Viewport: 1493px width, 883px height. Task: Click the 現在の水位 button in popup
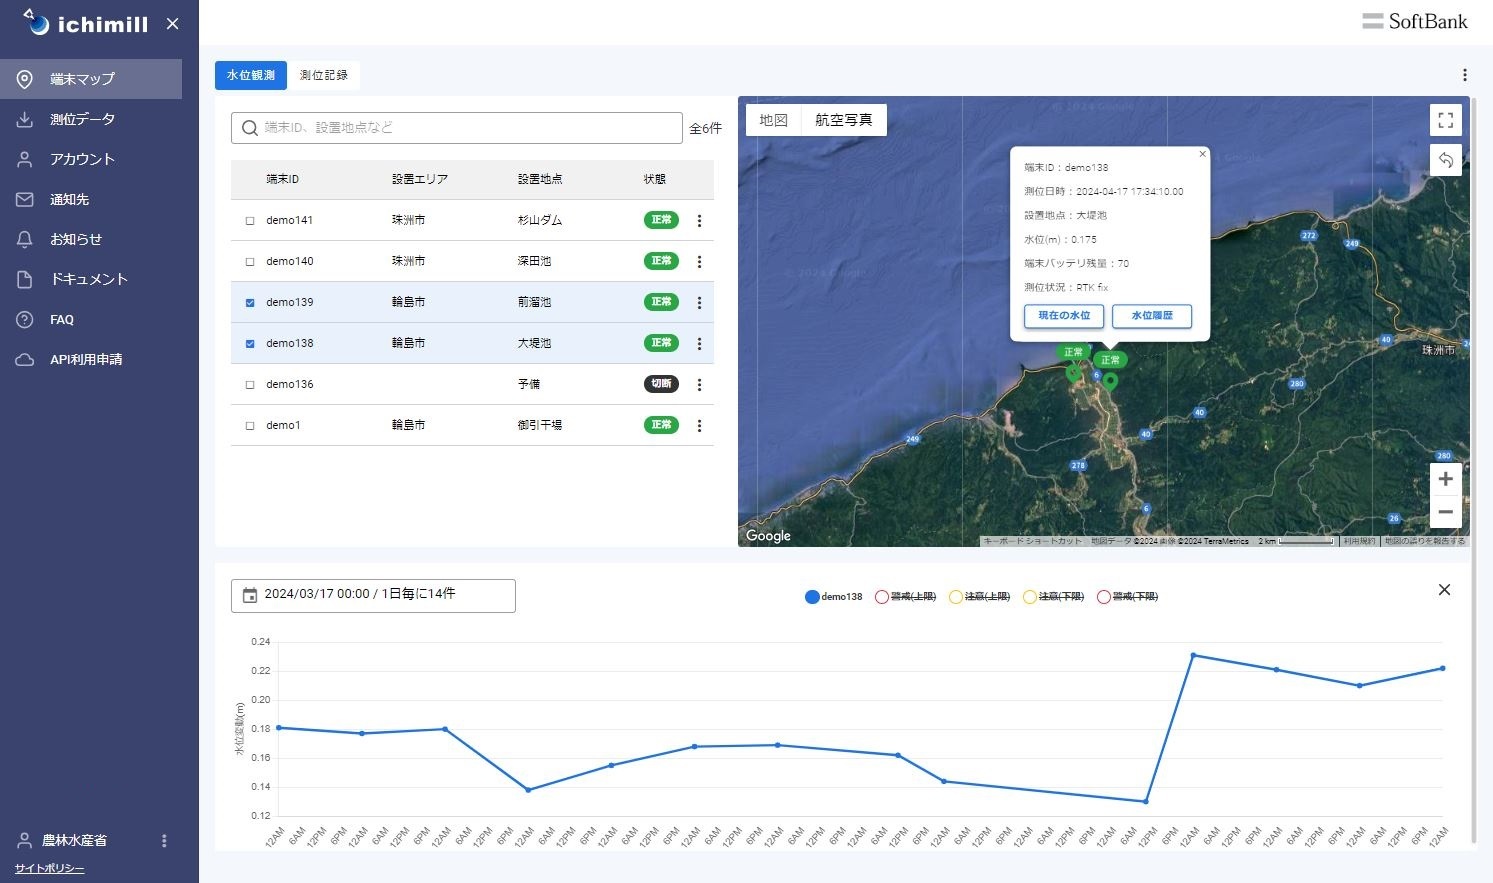click(x=1064, y=316)
